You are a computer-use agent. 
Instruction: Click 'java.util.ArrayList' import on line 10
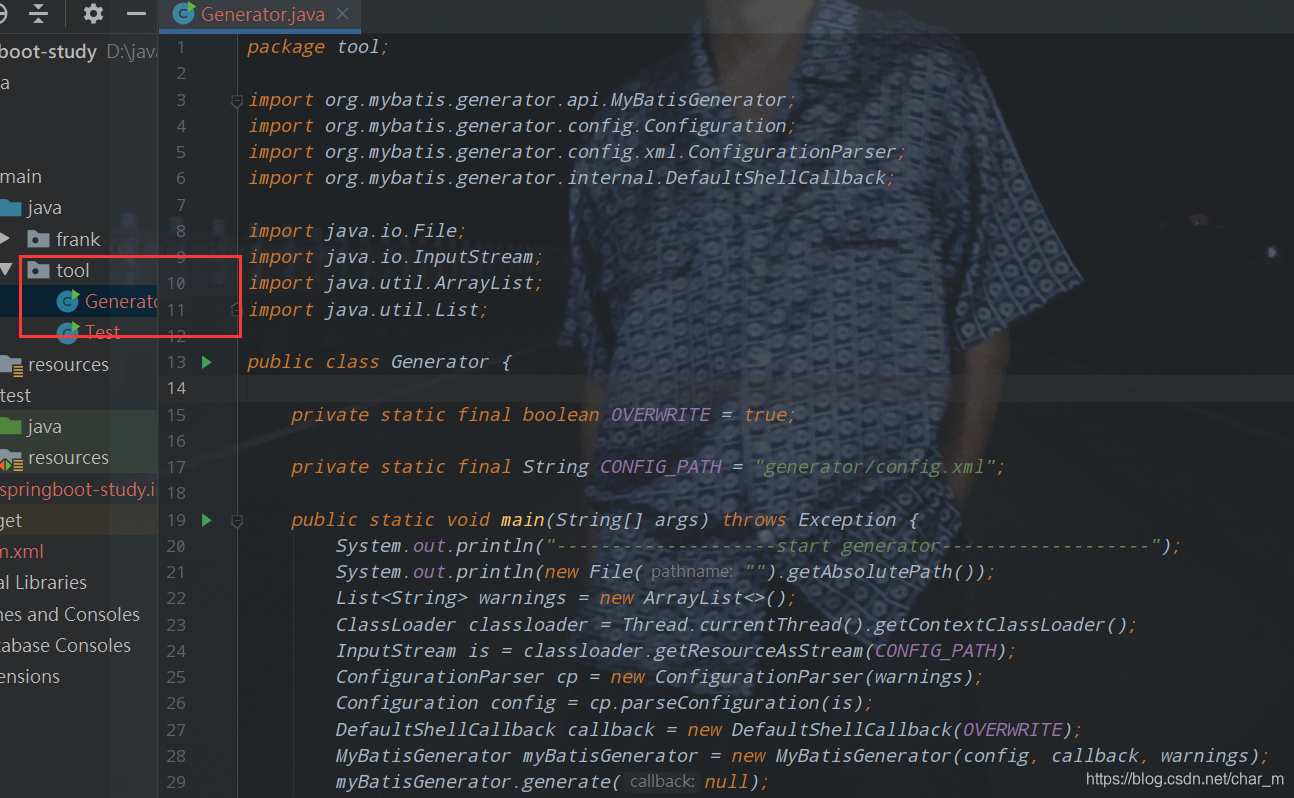(x=429, y=283)
